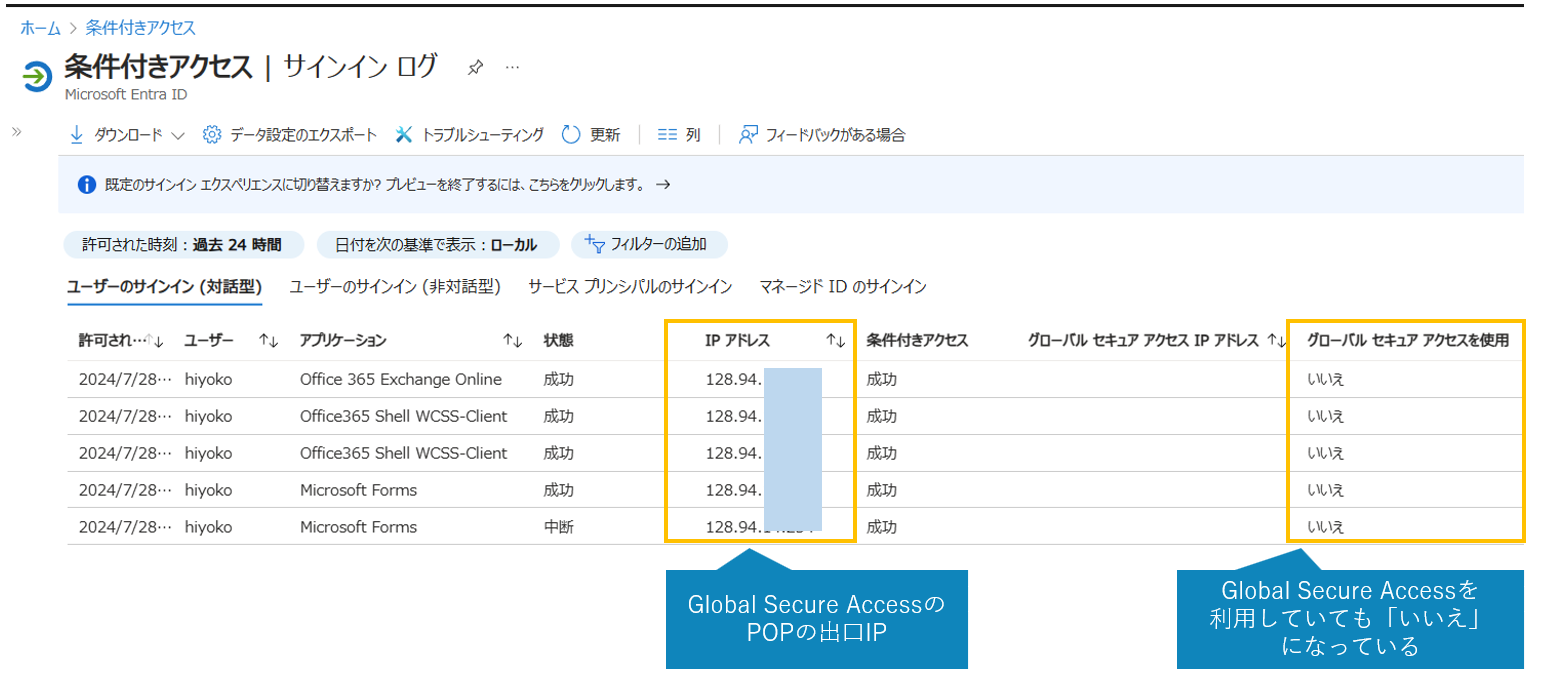Click the グローバル セキュア アクセスを使用 column header

(x=1408, y=341)
